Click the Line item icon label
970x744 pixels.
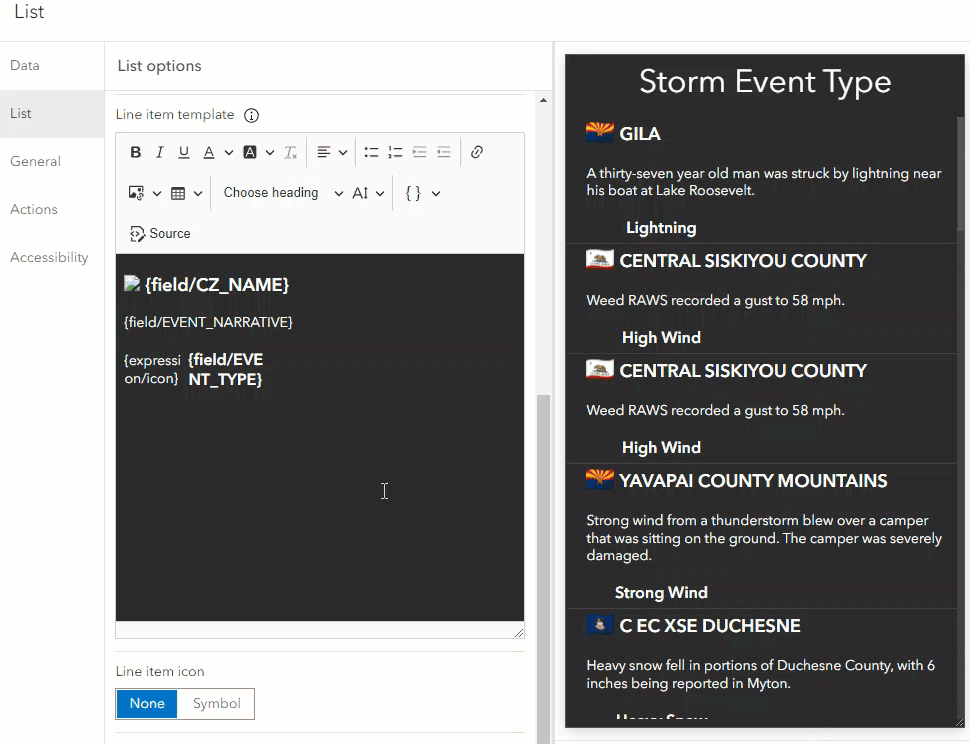160,672
